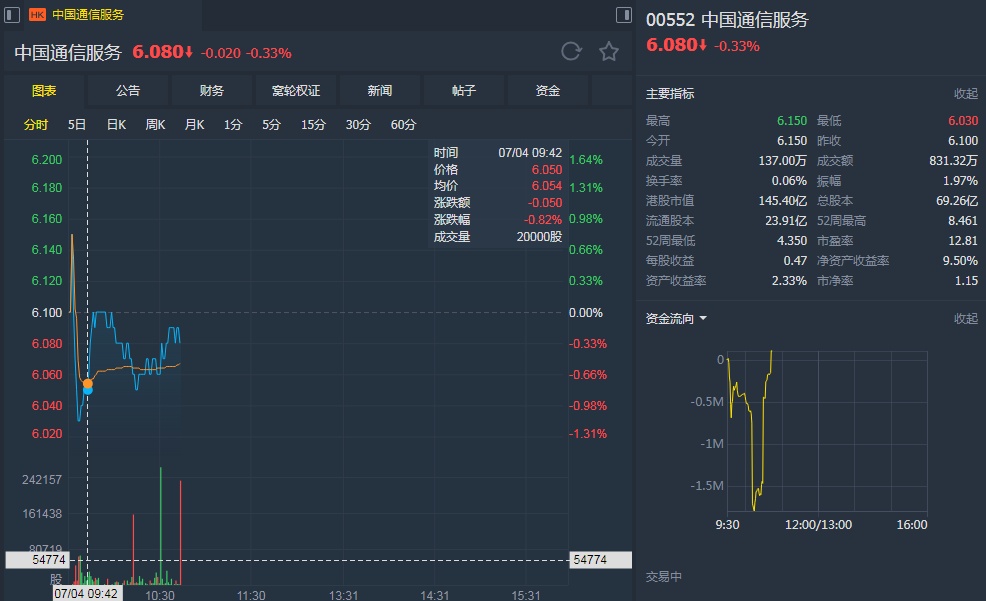Choose the 15分 interval
This screenshot has width=986, height=601.
[313, 125]
